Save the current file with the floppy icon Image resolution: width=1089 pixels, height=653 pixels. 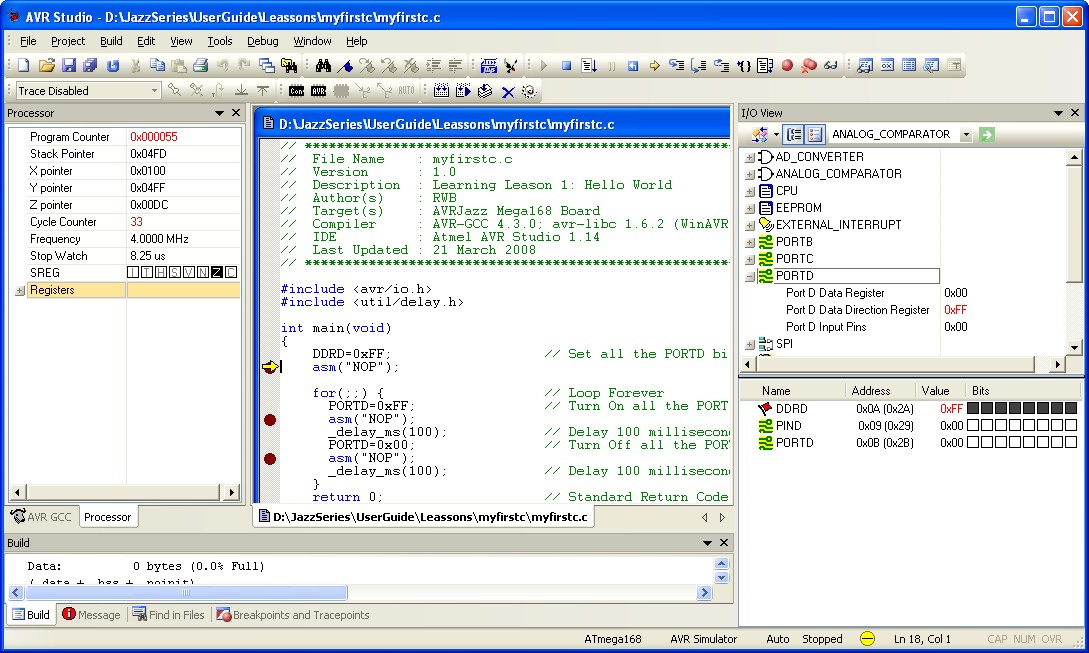[x=68, y=65]
